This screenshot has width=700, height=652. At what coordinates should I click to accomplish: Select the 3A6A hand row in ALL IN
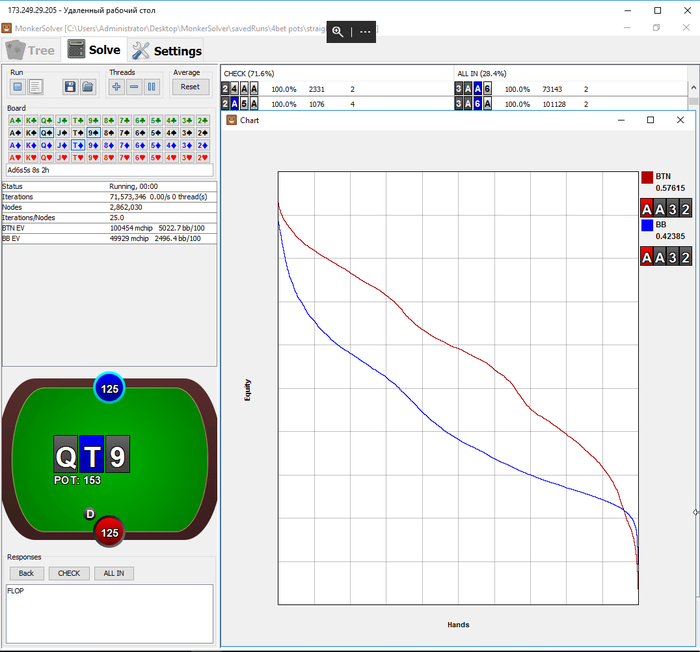coord(571,104)
